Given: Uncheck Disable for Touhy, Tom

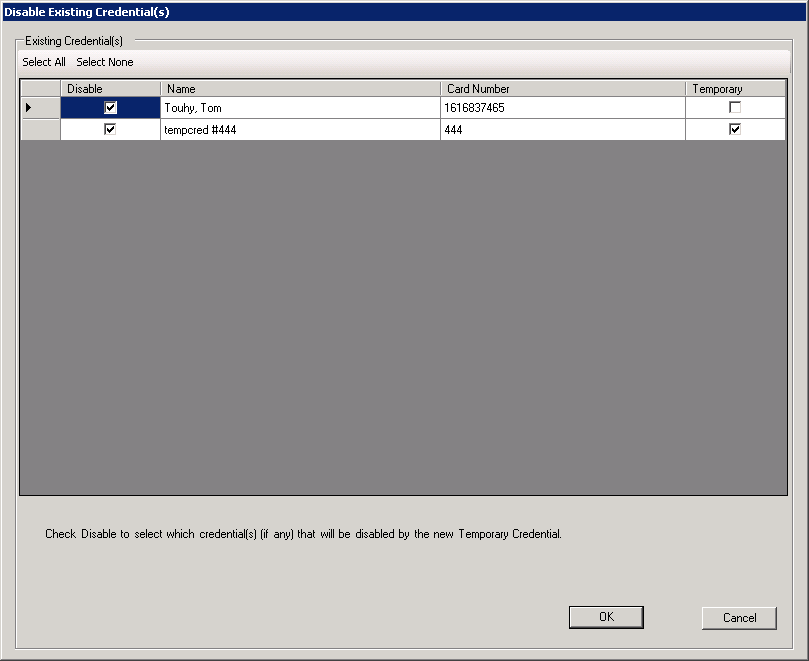Looking at the screenshot, I should point(110,108).
